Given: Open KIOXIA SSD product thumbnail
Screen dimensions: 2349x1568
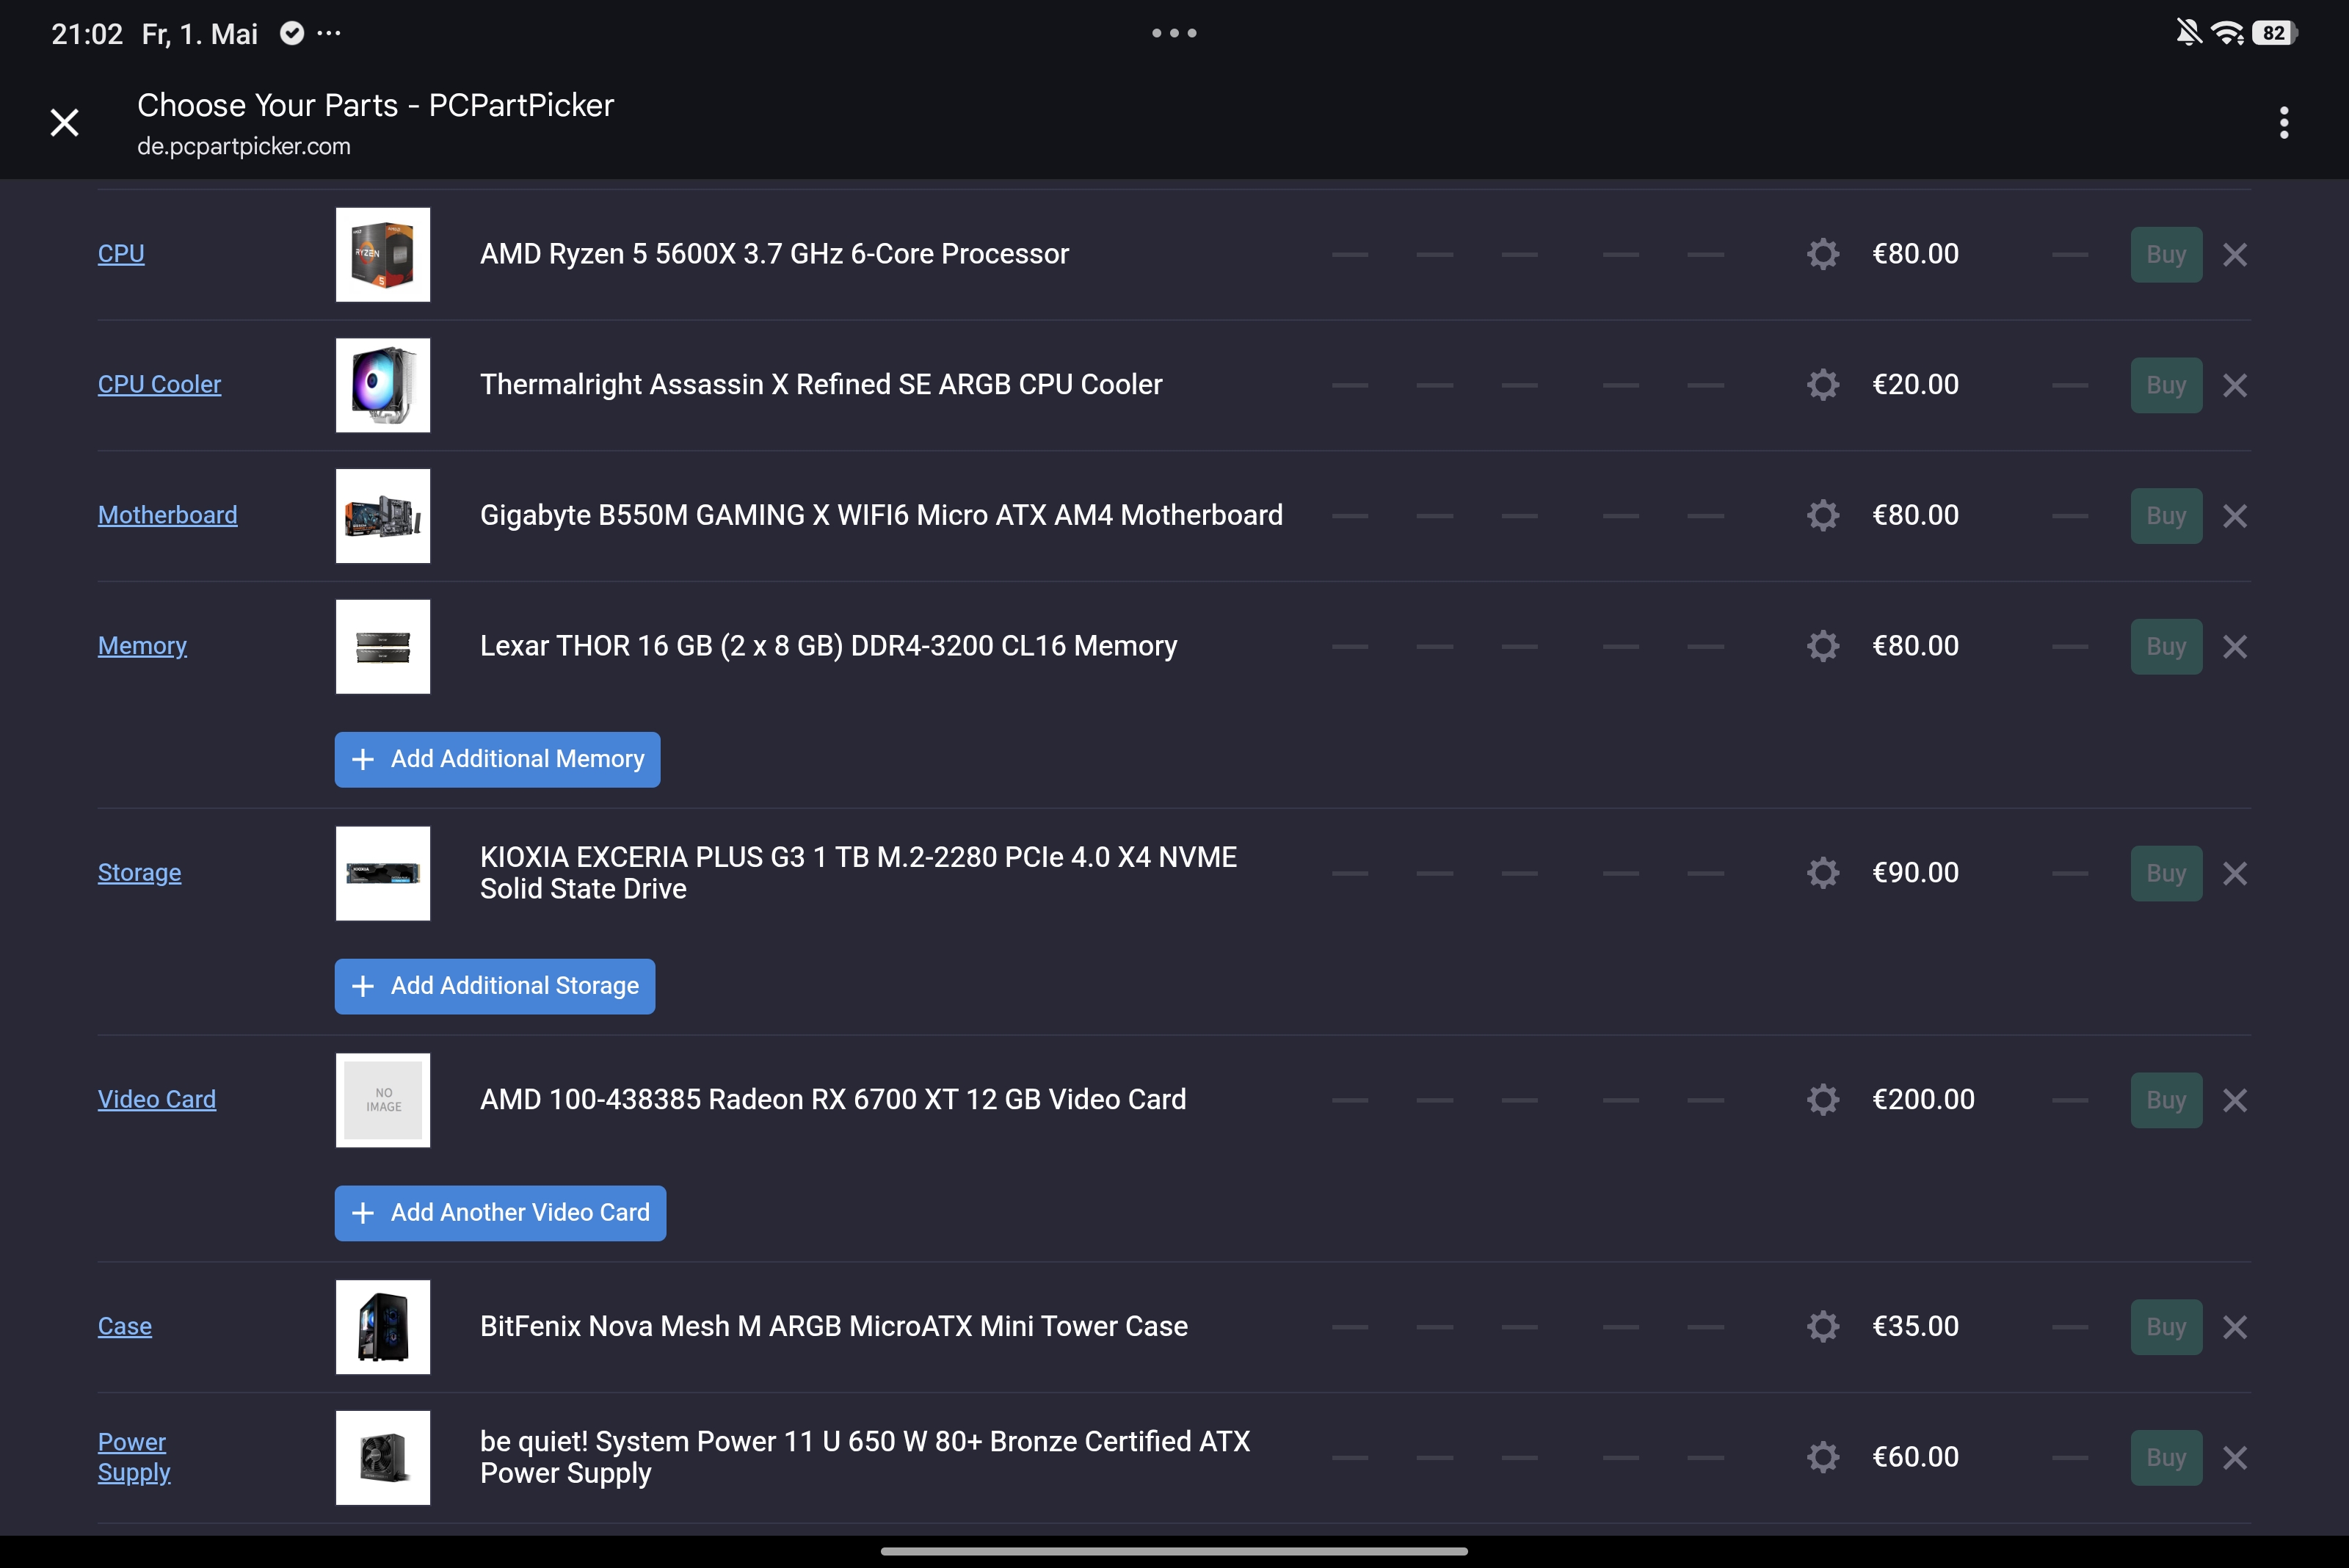Looking at the screenshot, I should (383, 874).
